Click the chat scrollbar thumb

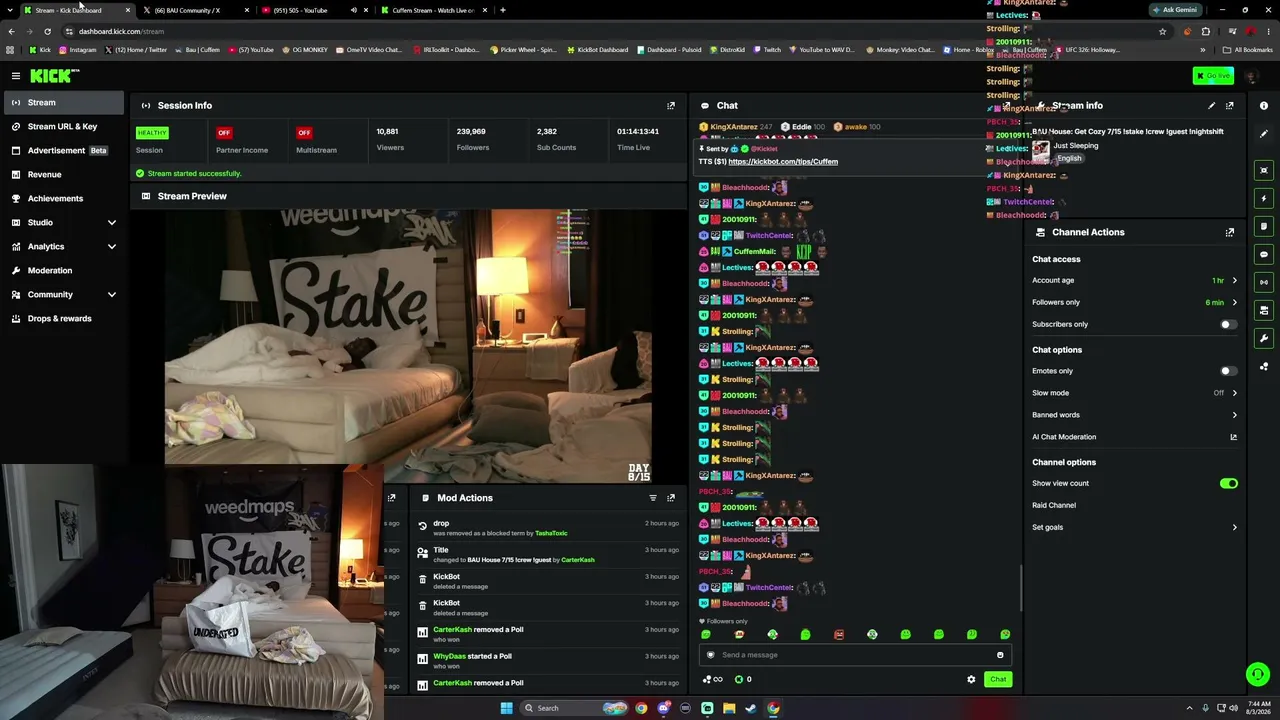click(x=1020, y=587)
